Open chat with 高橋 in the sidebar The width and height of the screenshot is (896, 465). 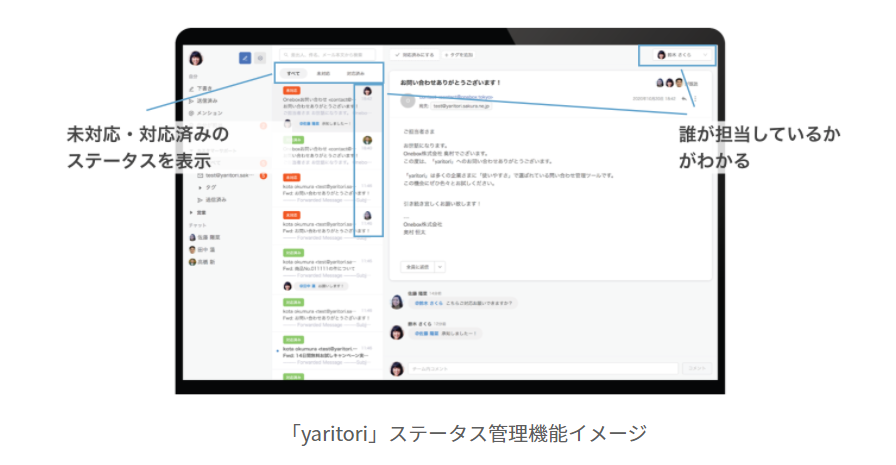pos(202,262)
